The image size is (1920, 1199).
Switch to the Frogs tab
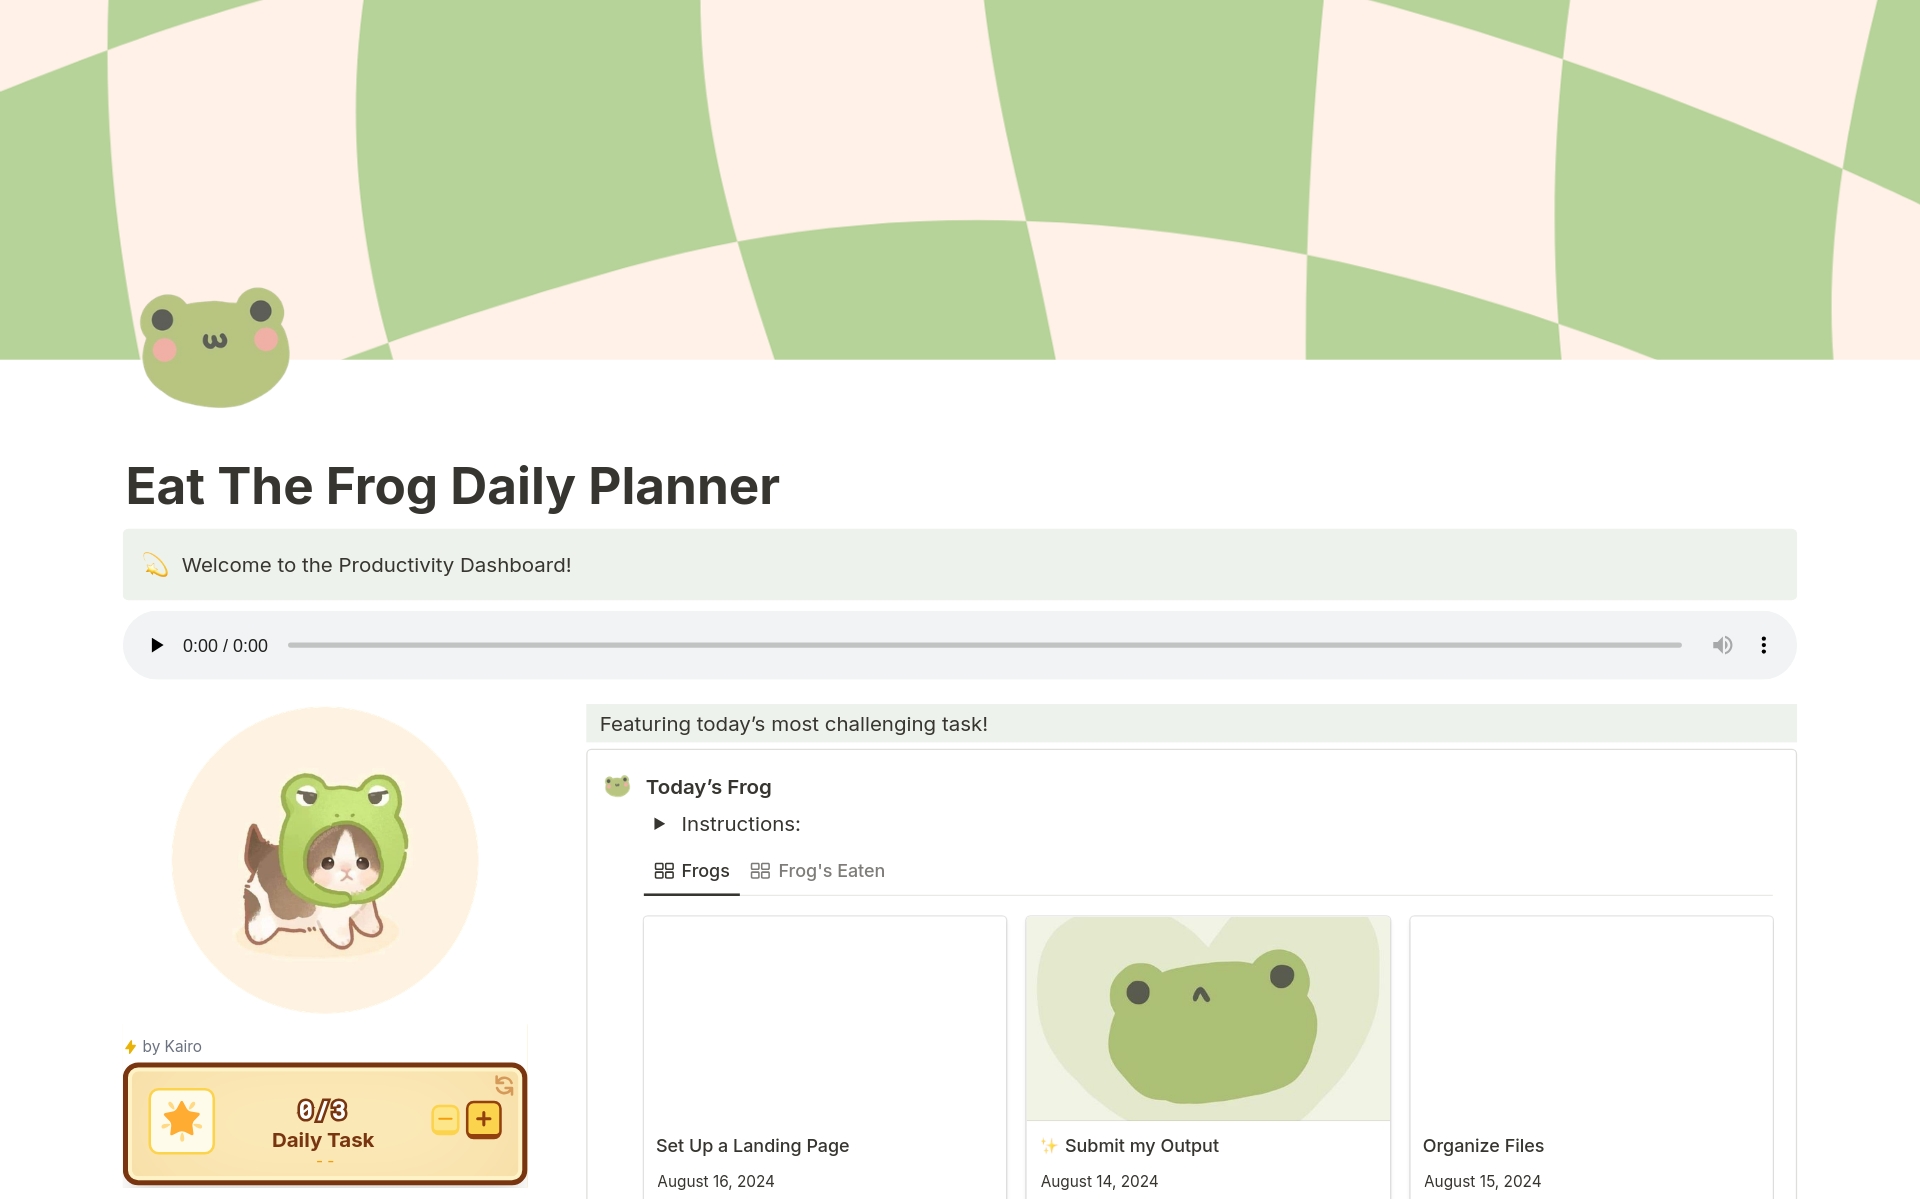(705, 870)
